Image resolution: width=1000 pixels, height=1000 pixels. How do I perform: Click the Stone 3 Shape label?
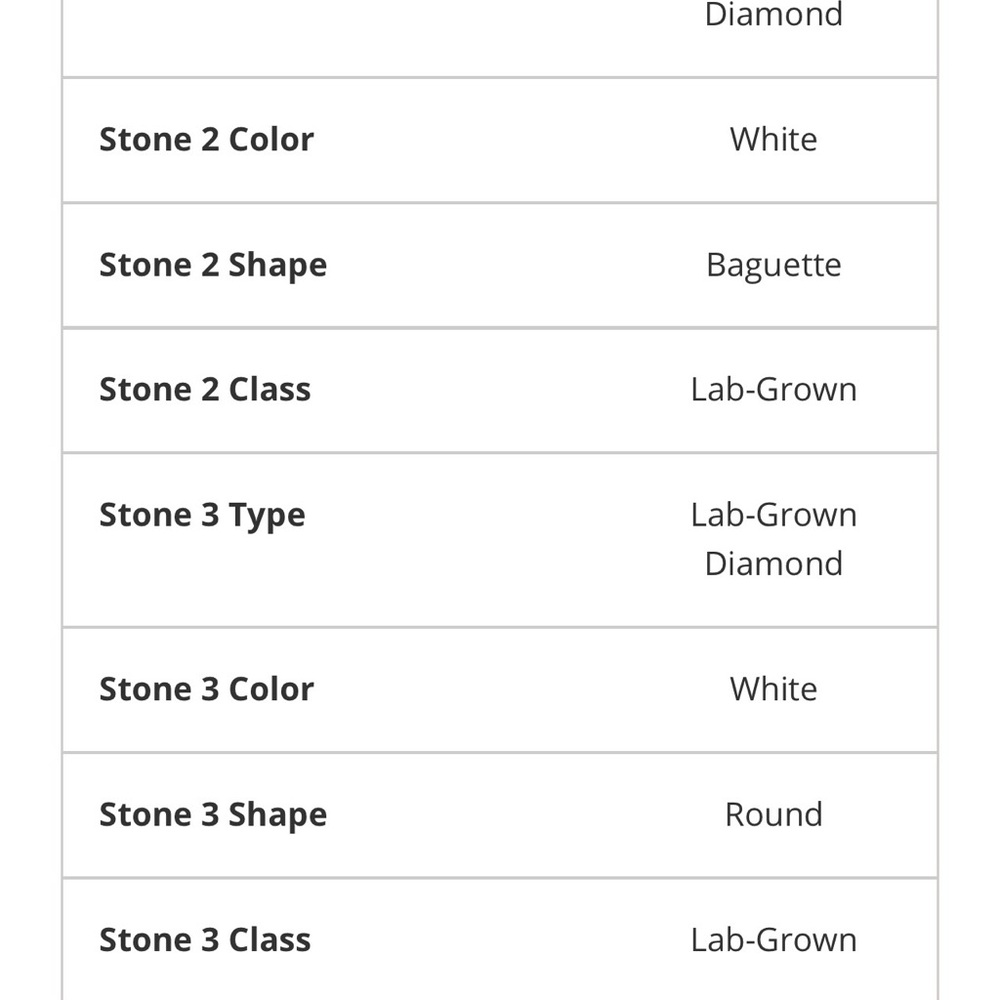(x=212, y=815)
